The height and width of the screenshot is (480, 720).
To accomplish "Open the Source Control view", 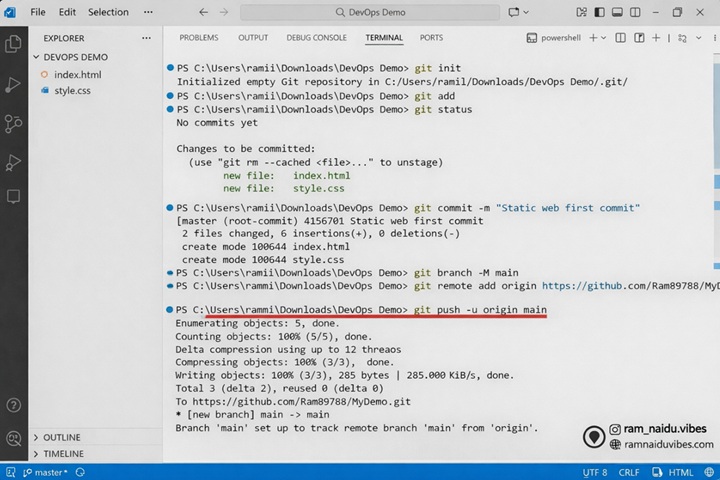I will (14, 123).
